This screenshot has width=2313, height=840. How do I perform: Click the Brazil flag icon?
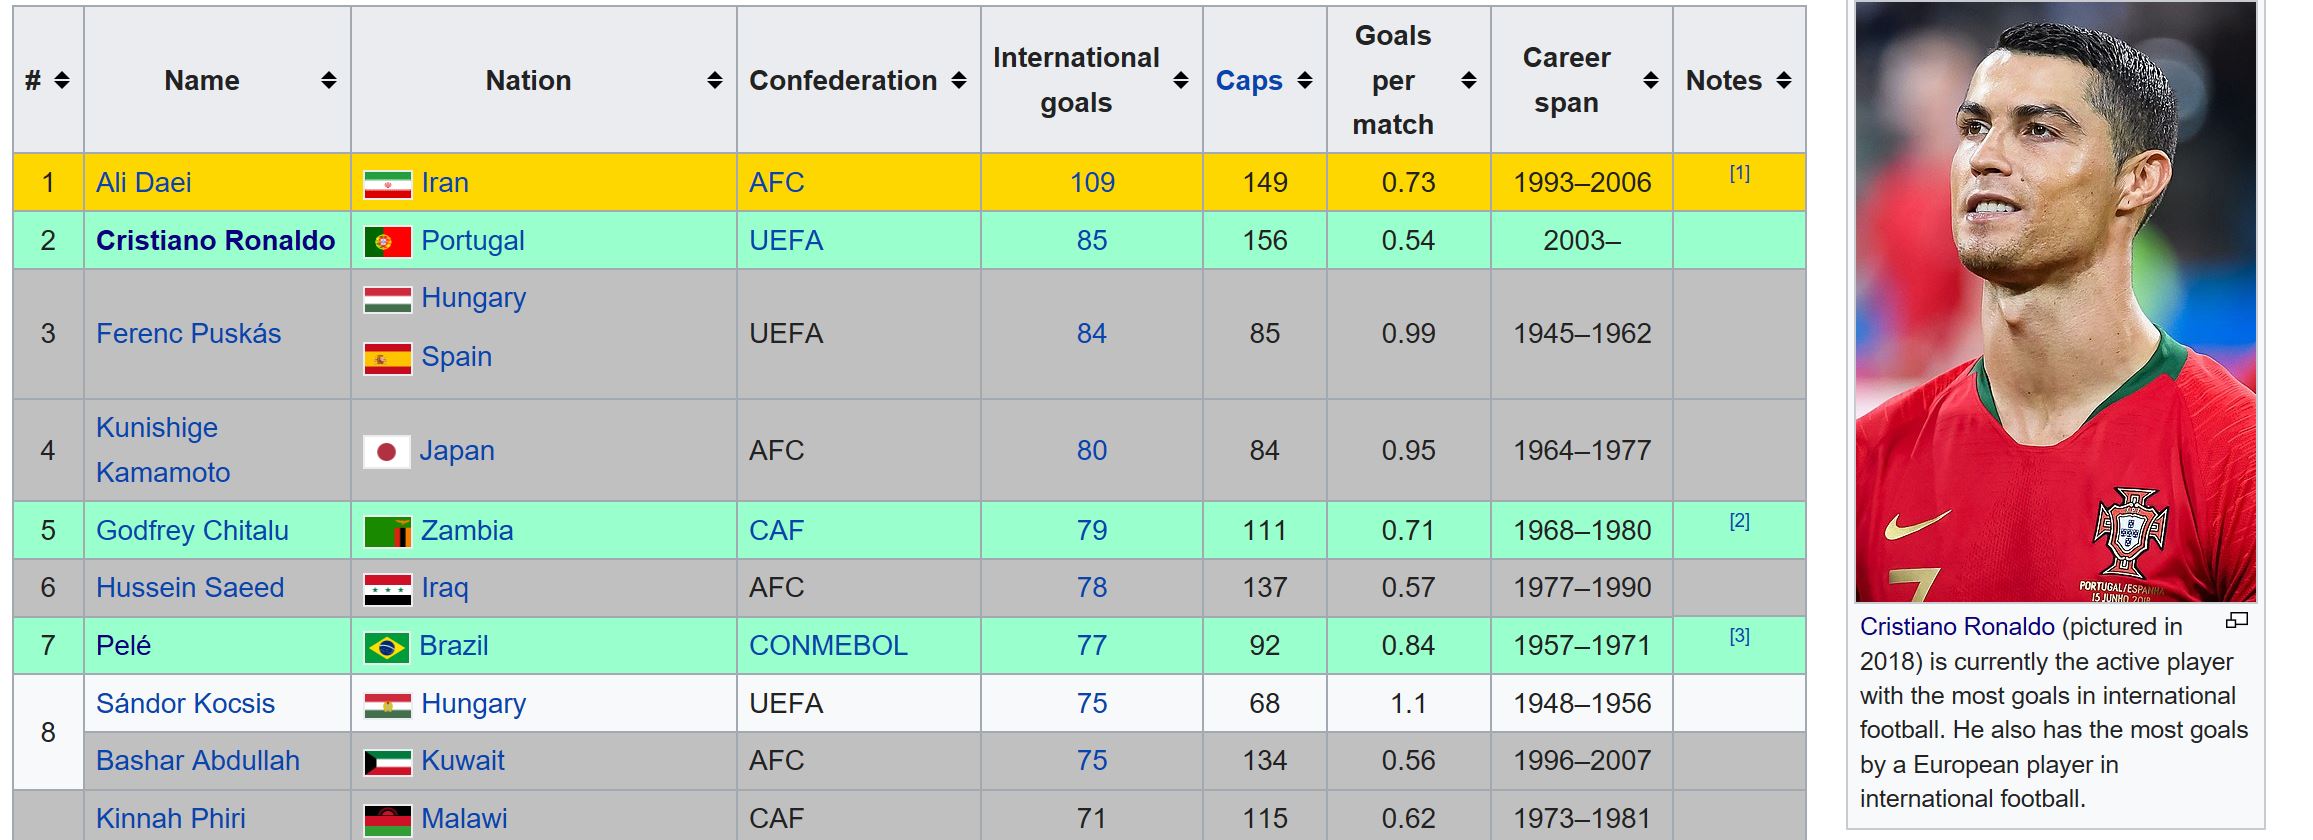click(x=387, y=647)
